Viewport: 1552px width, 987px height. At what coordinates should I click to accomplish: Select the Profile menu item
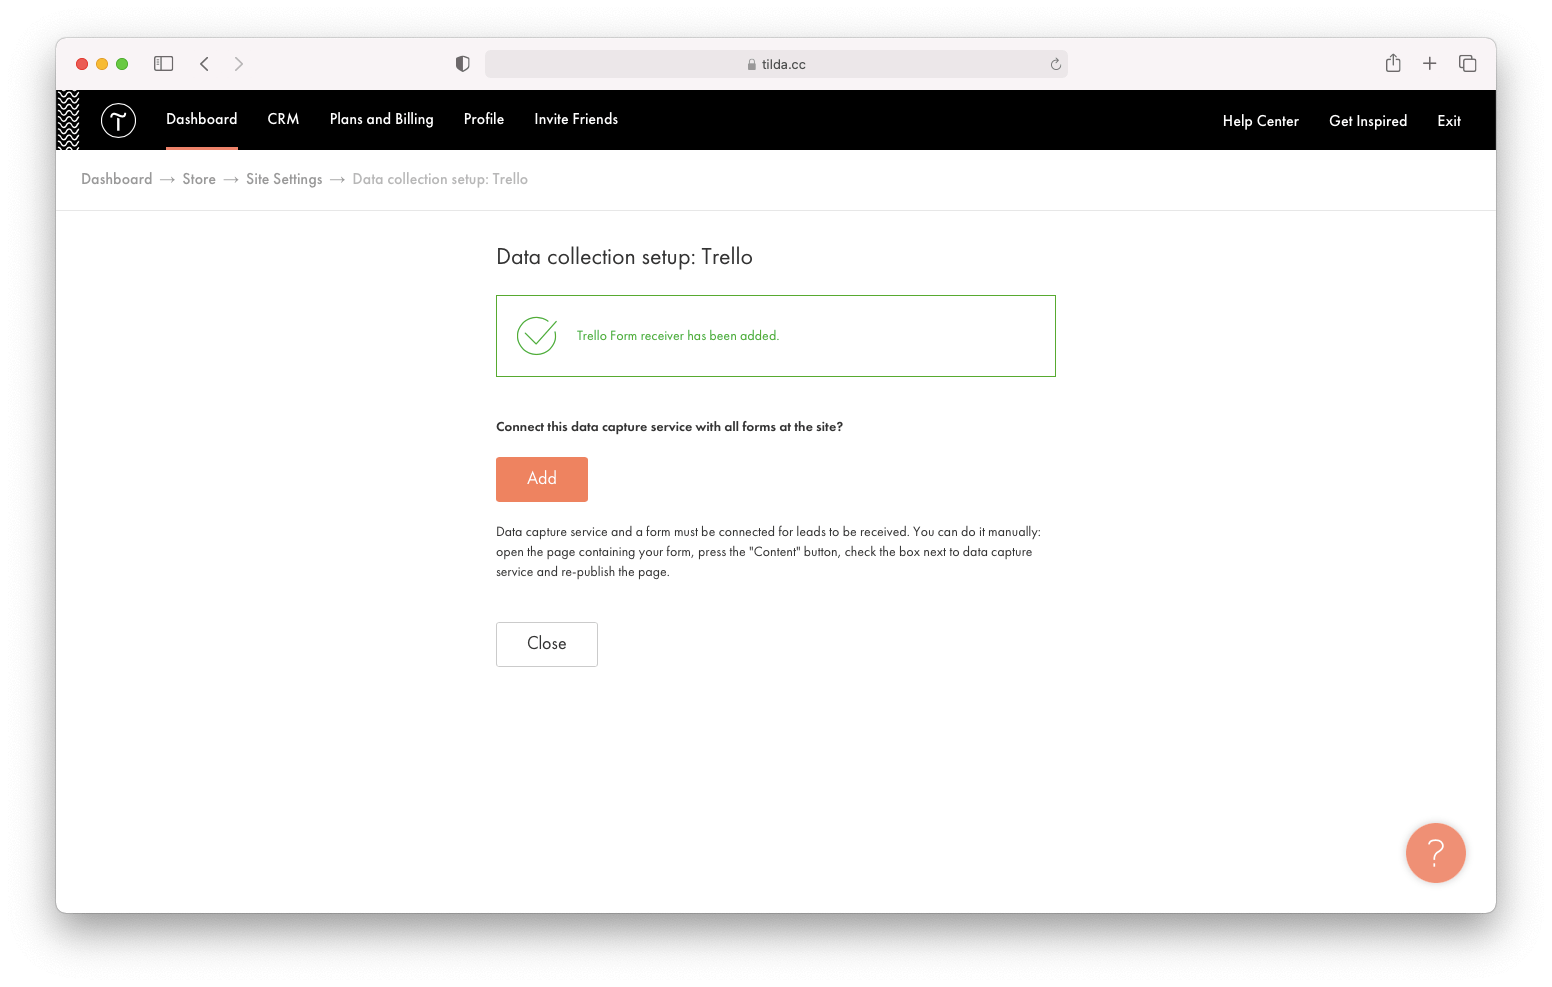483,118
